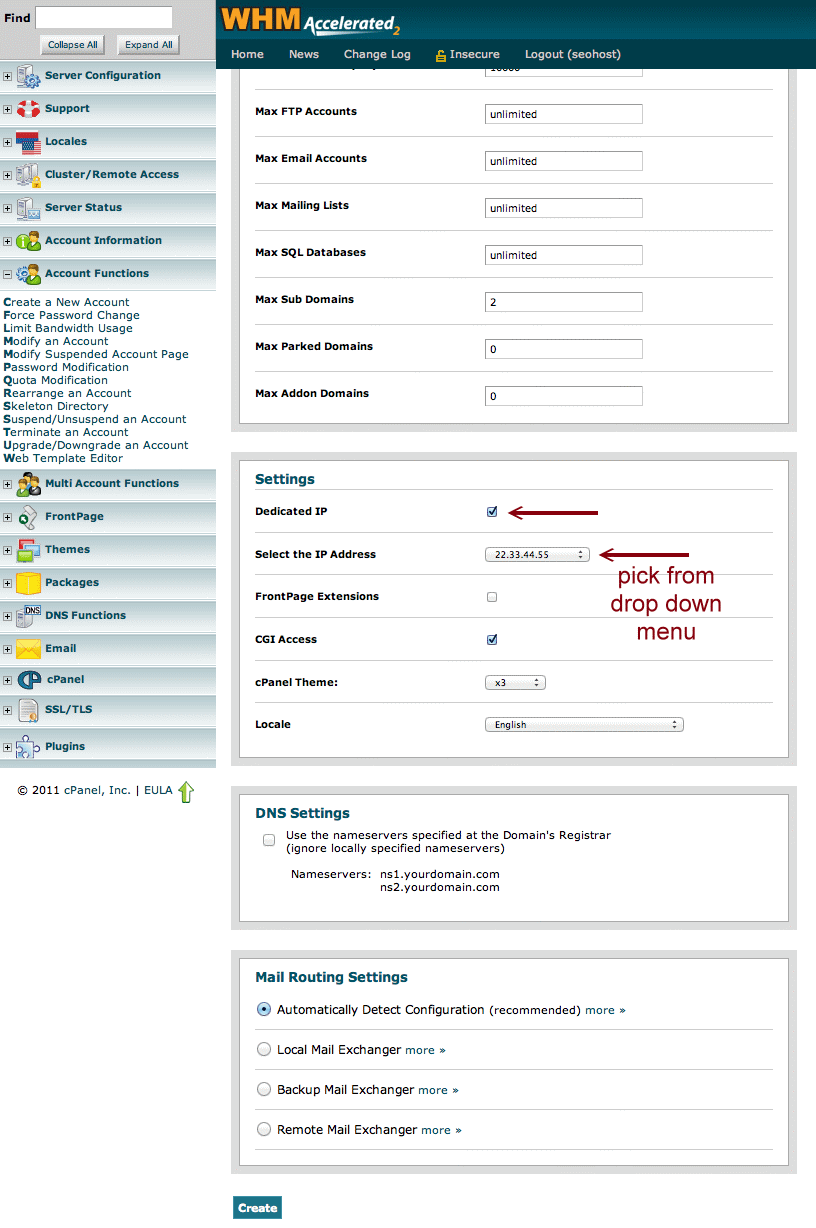Choose Remote Mail Exchanger radio button

point(264,1130)
